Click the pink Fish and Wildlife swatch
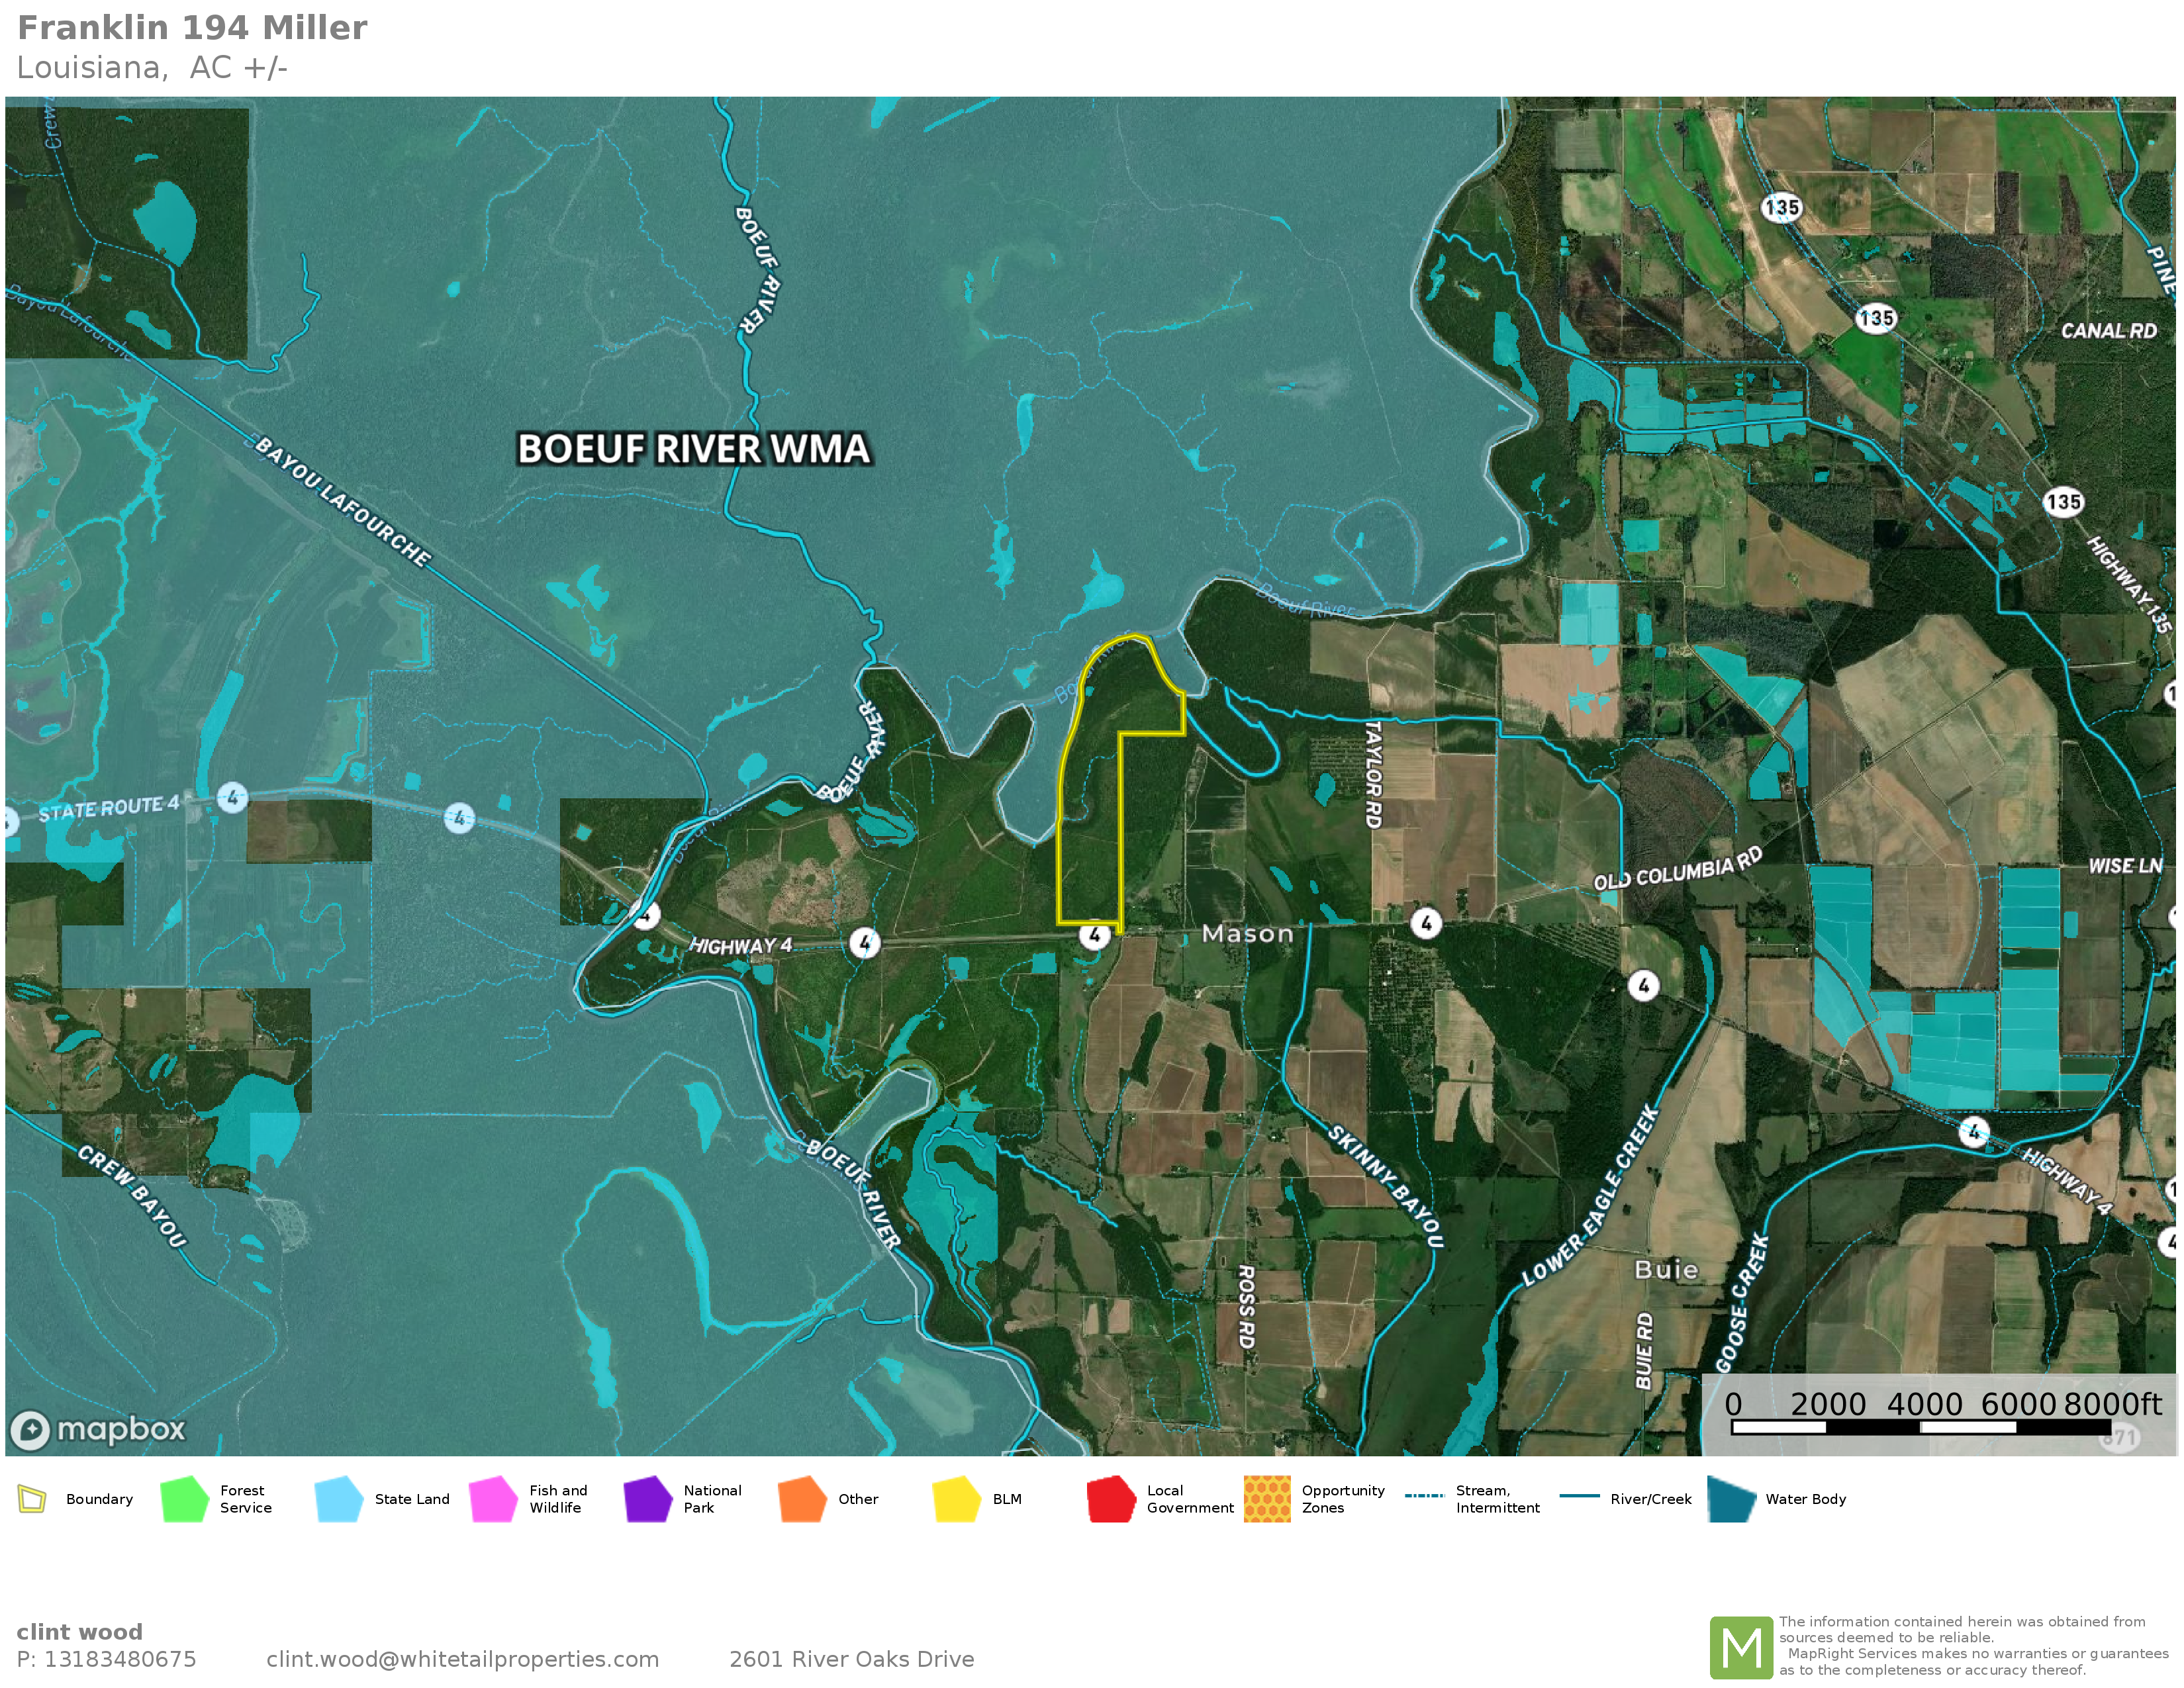The image size is (2184, 1688). 493,1498
